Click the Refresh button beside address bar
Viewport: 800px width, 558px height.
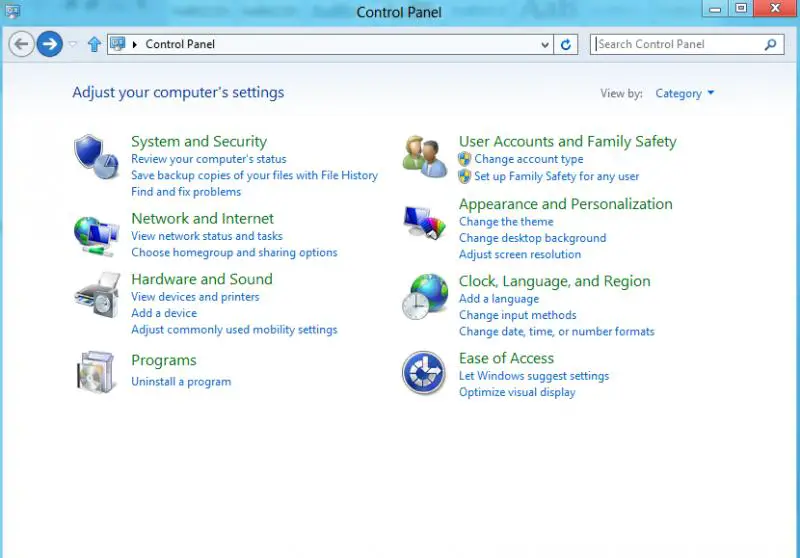(x=565, y=44)
